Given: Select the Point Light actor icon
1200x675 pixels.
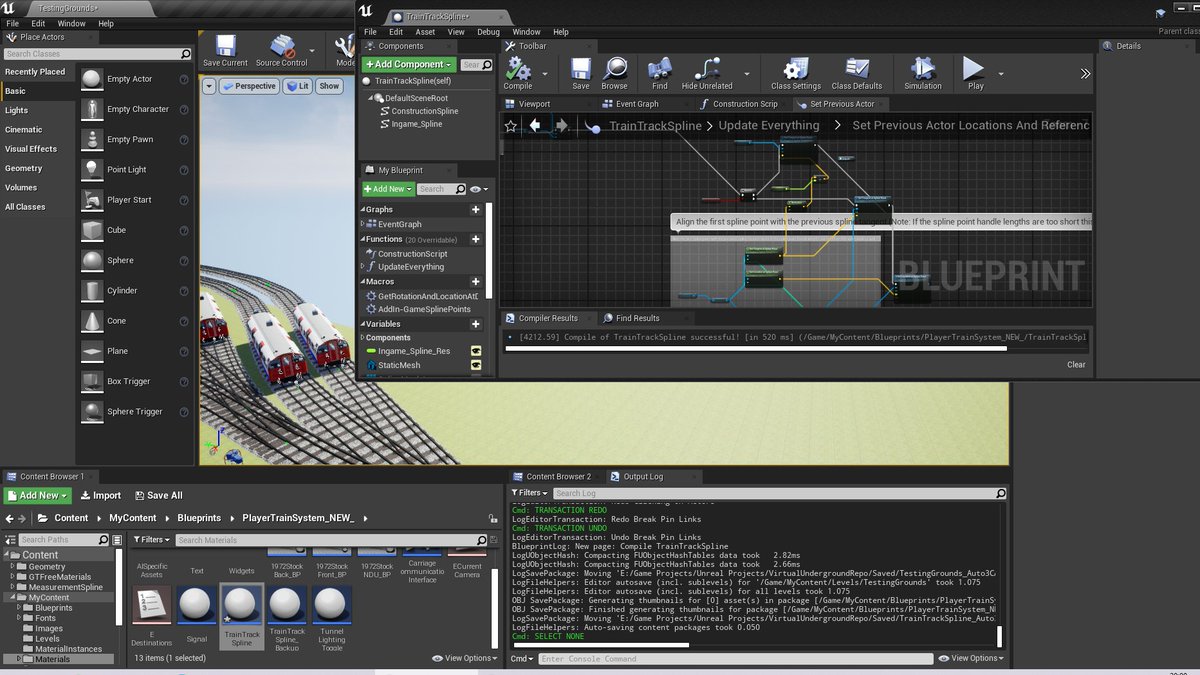Looking at the screenshot, I should point(92,170).
